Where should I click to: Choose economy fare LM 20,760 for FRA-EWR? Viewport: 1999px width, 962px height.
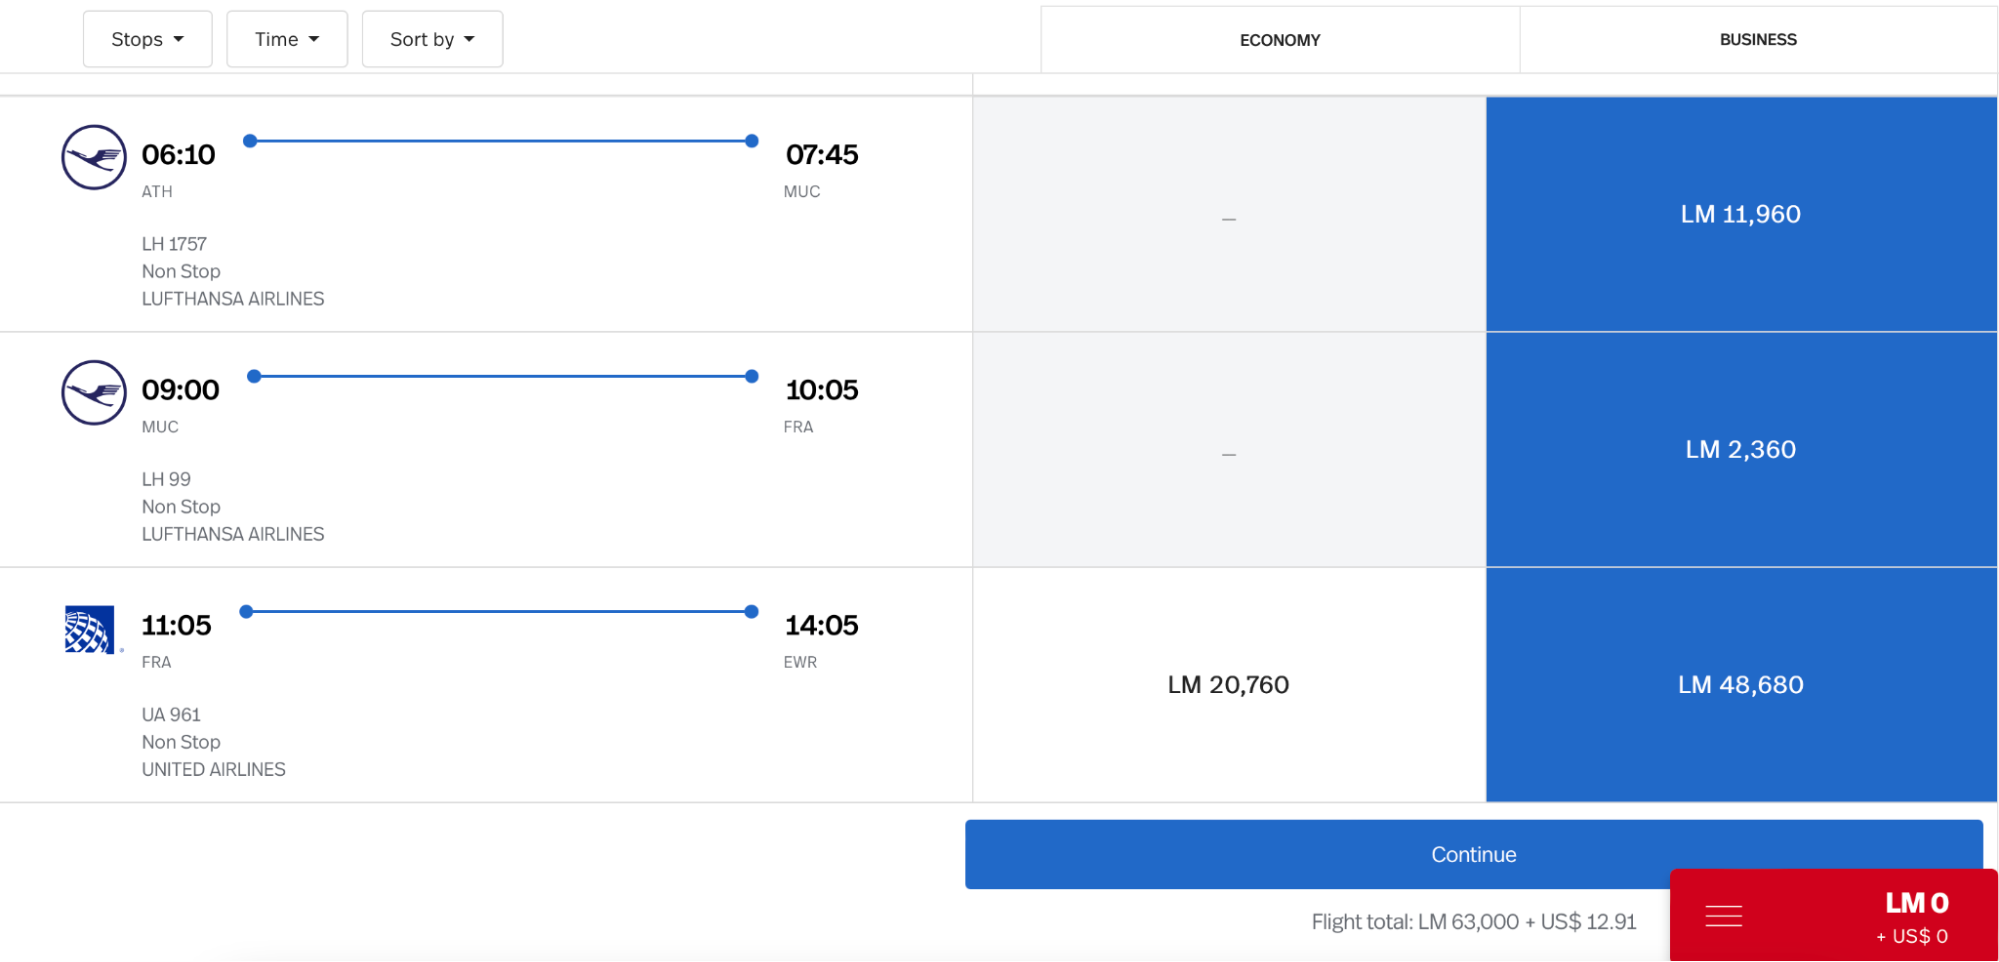(x=1228, y=685)
